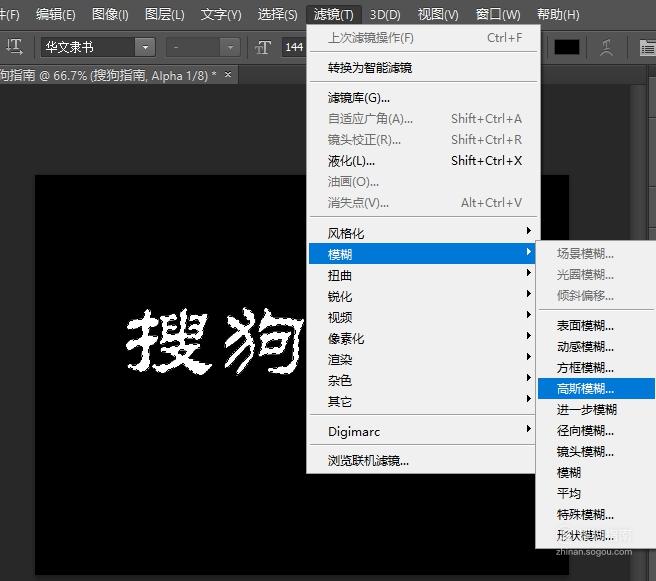
Task: Close the 搜狗指南 document tab
Action: point(228,75)
